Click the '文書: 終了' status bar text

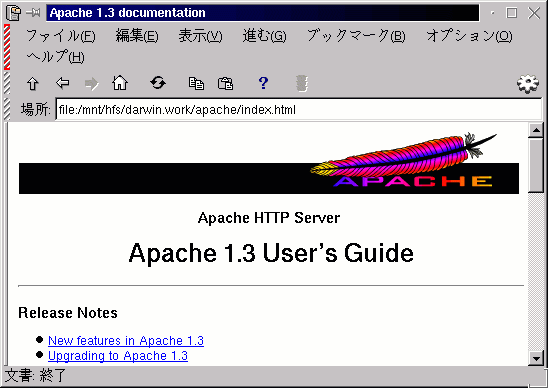click(36, 376)
